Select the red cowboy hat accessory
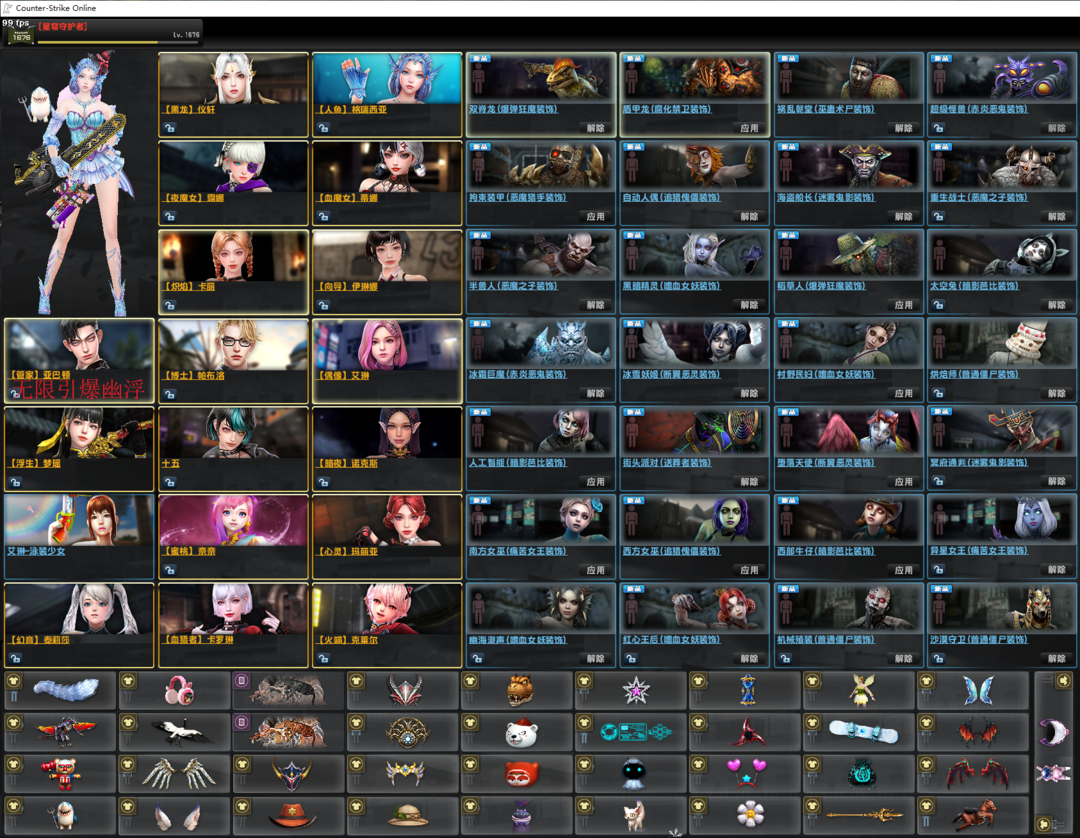Image resolution: width=1080 pixels, height=838 pixels. 291,816
